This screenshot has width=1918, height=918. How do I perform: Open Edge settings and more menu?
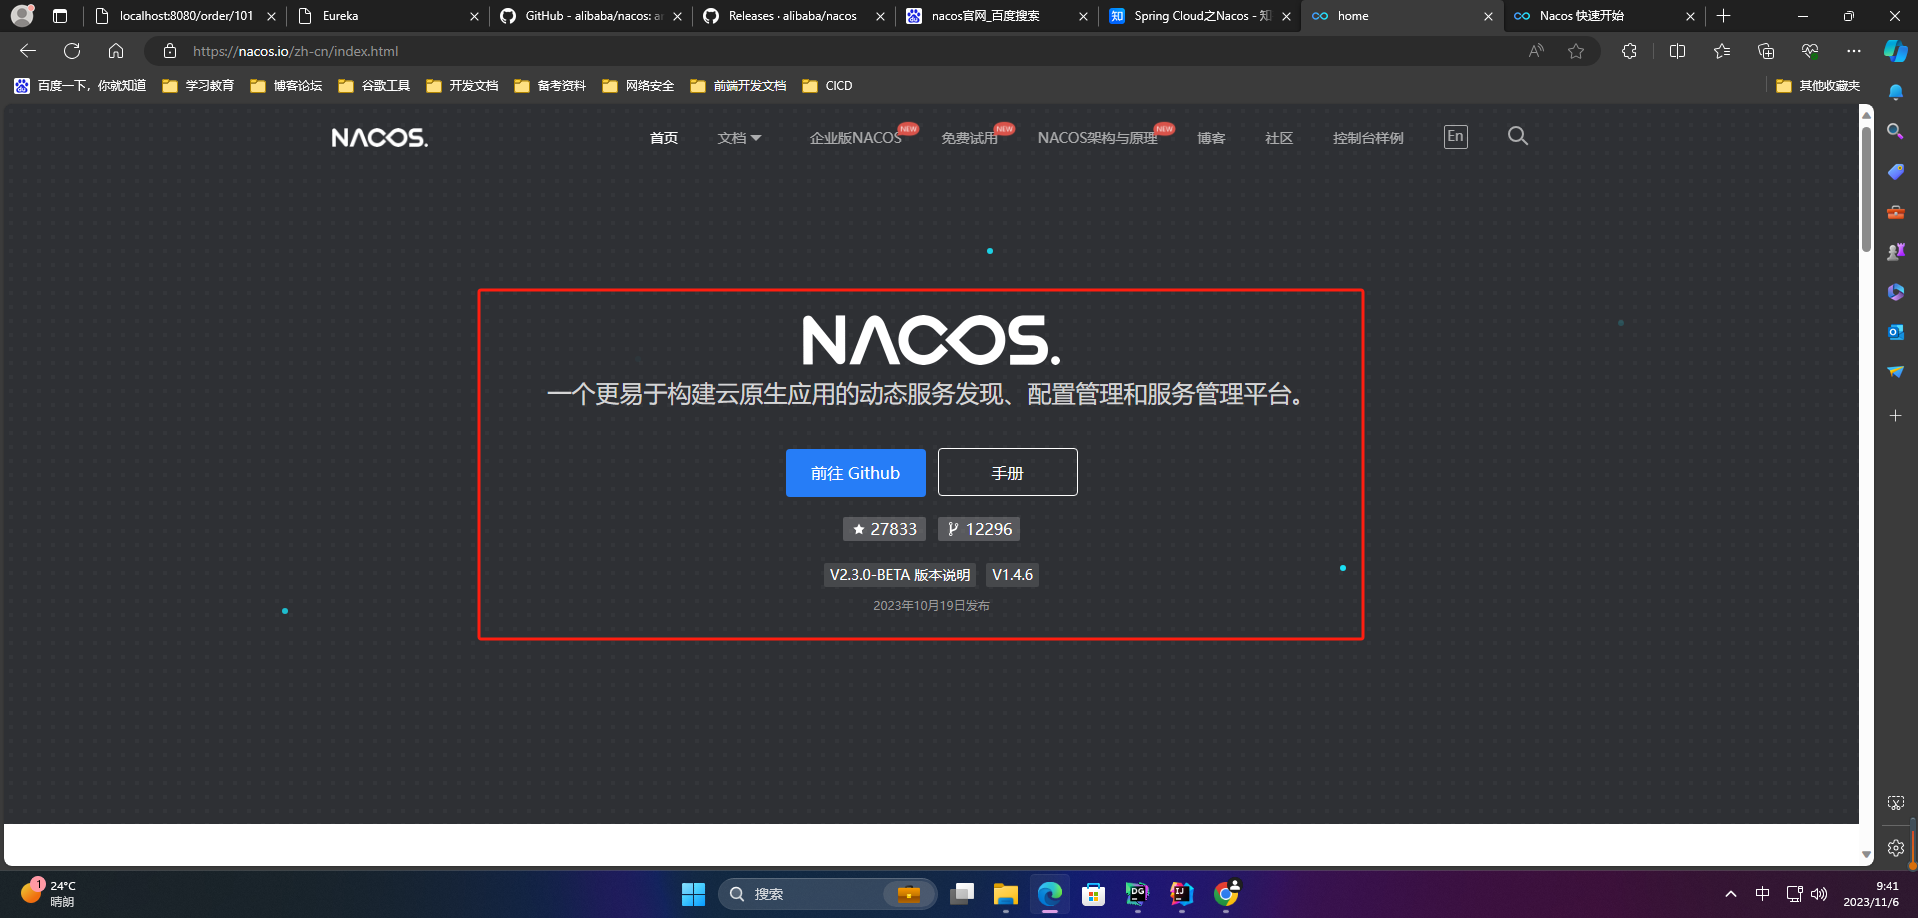coord(1853,51)
